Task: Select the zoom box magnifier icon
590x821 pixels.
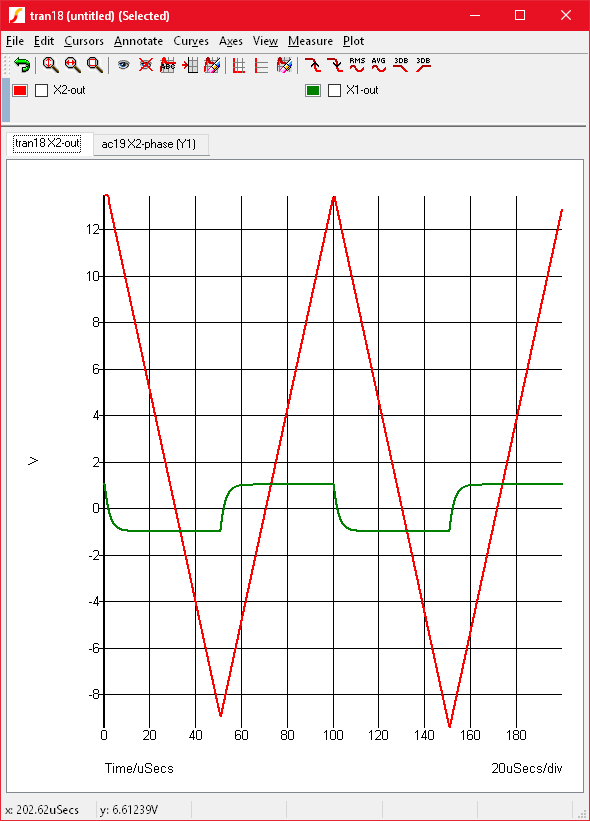Action: (x=95, y=65)
